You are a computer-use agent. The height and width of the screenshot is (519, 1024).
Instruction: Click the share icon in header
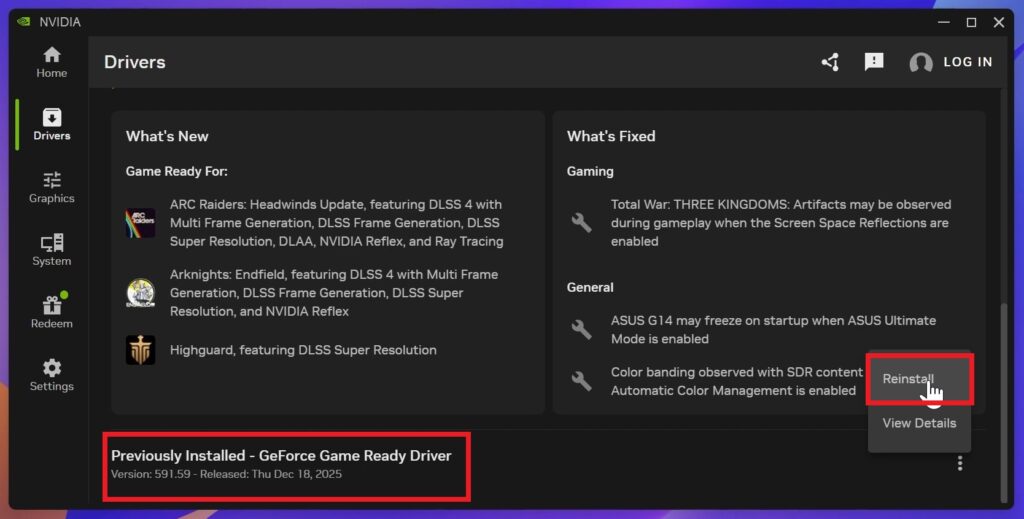coord(830,62)
